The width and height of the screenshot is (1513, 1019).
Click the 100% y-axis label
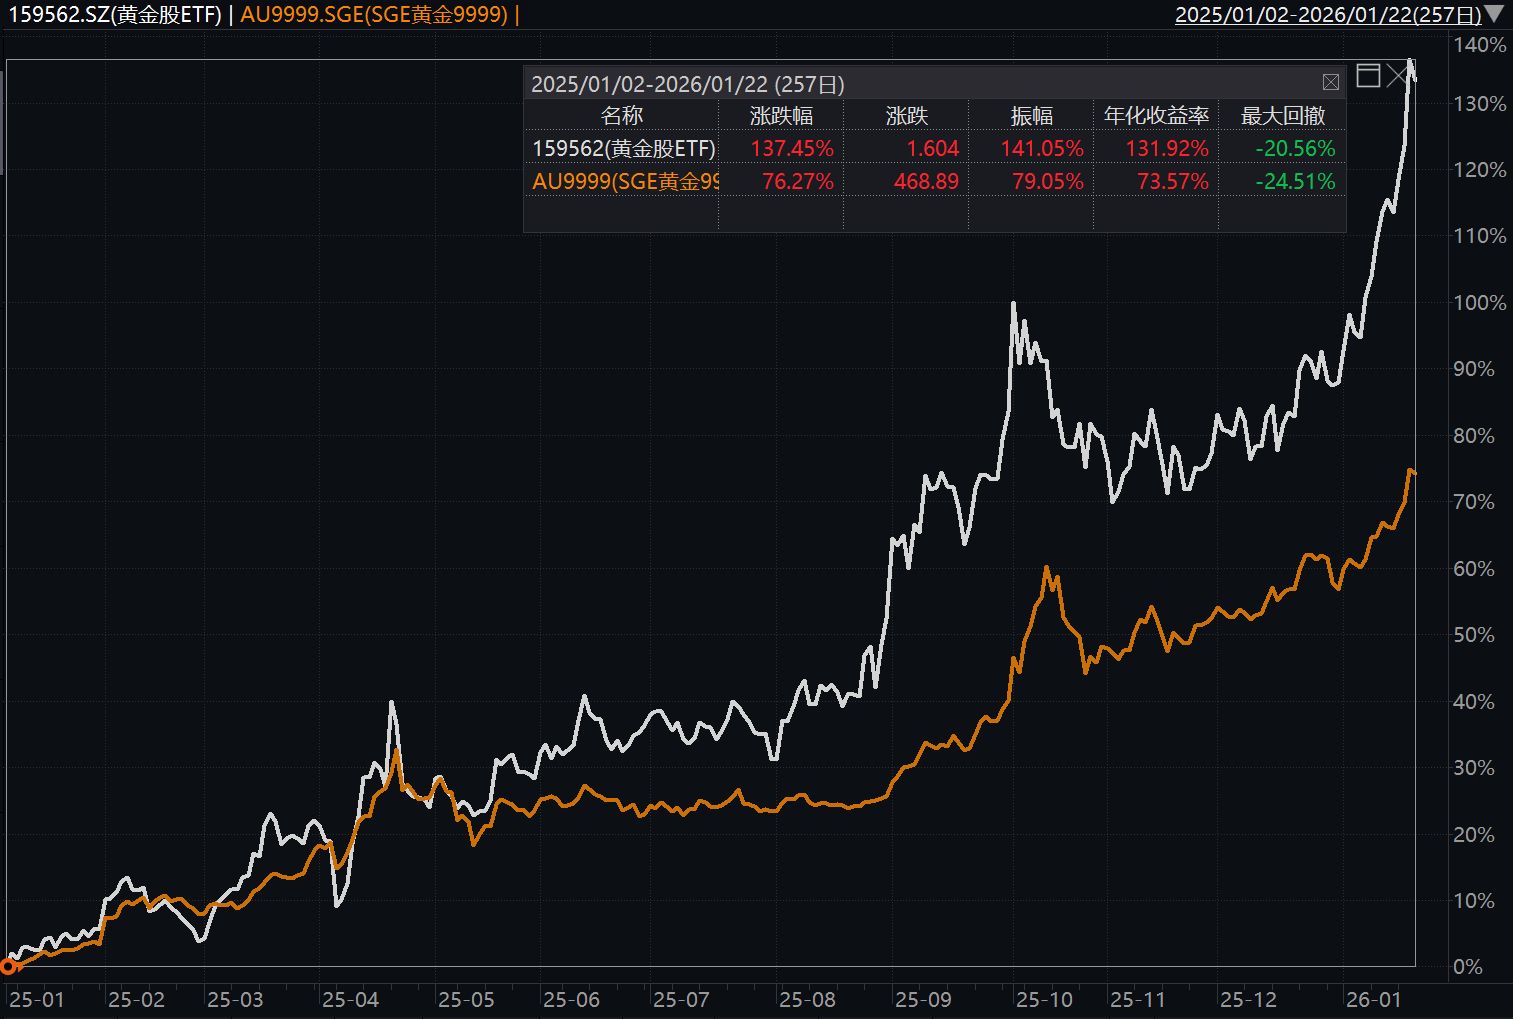[x=1480, y=303]
